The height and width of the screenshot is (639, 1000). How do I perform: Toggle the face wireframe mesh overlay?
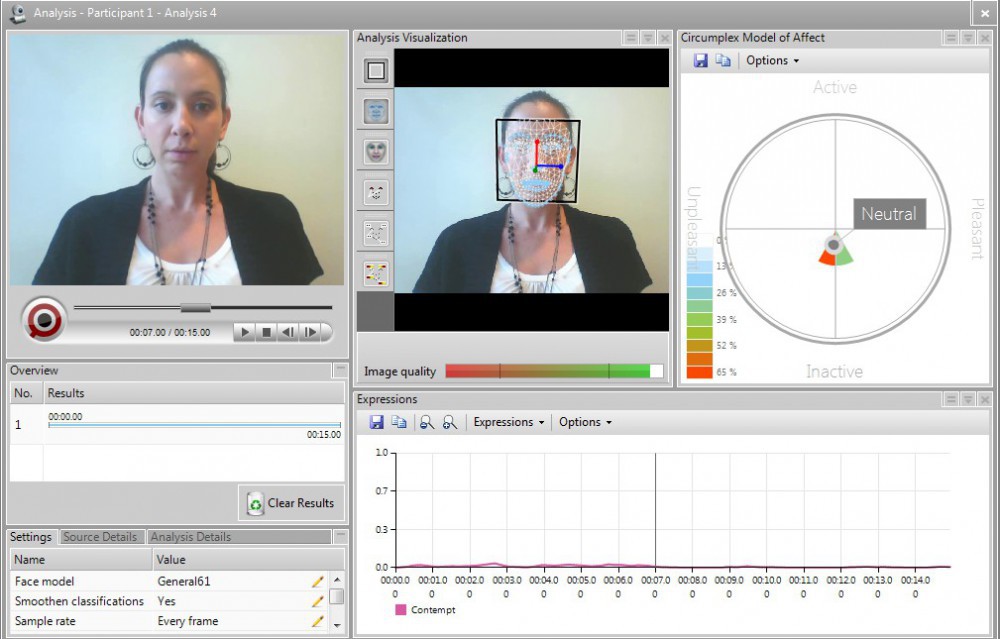coord(375,110)
